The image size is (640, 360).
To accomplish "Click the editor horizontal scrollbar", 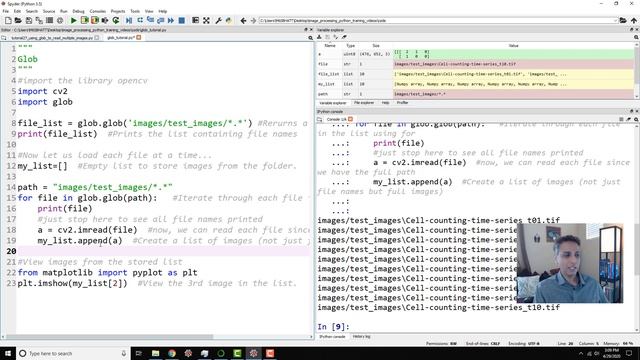I will point(109,337).
